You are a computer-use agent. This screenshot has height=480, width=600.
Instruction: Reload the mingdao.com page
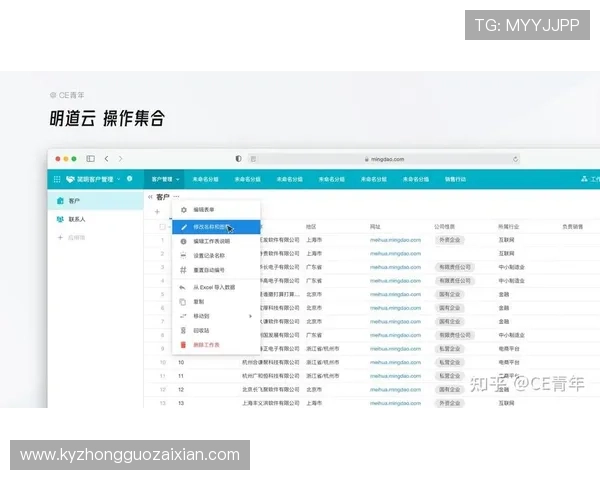(515, 159)
